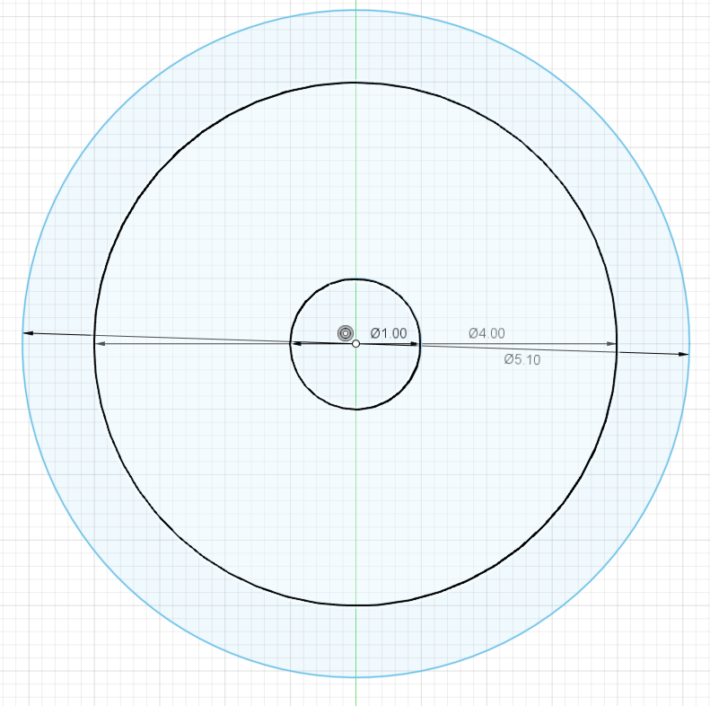Click right arrowhead of the Ø1.00 dimension
The width and height of the screenshot is (710, 706).
416,344
